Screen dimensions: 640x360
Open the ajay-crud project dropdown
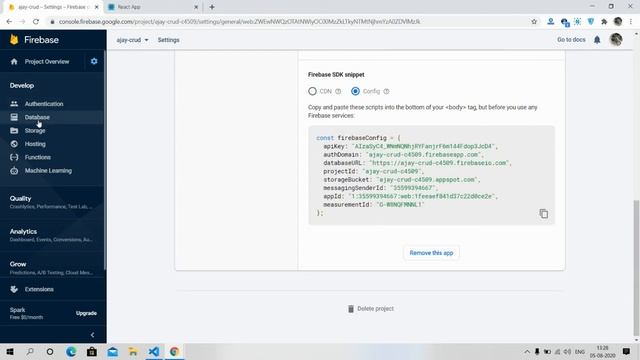coord(132,40)
